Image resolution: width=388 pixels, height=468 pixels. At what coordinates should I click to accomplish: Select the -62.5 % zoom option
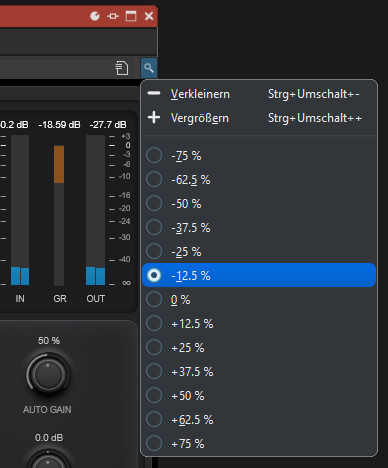(x=259, y=180)
